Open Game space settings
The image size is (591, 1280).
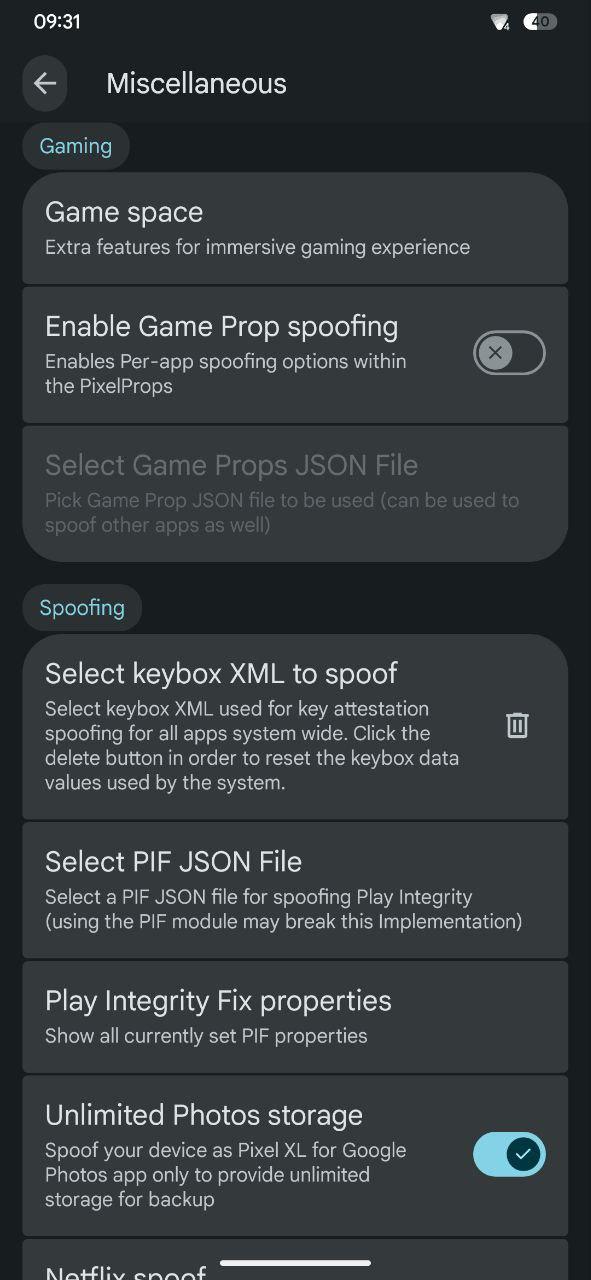click(295, 228)
